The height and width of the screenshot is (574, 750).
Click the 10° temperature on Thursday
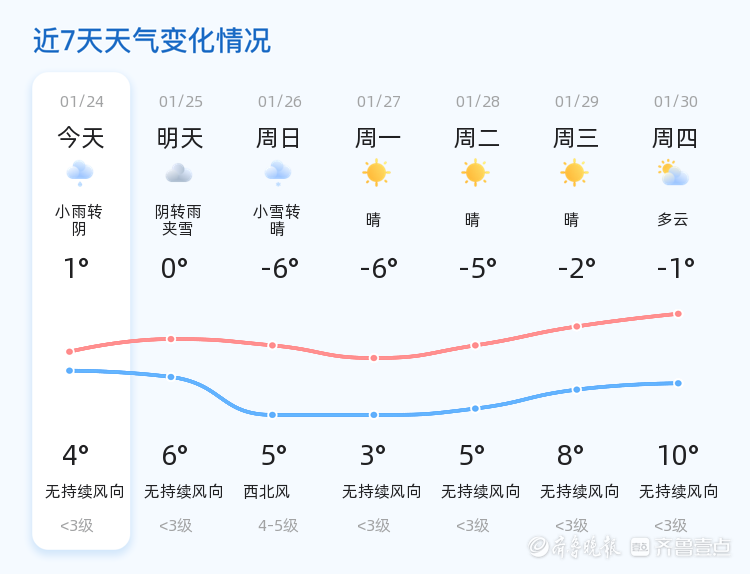tap(678, 456)
